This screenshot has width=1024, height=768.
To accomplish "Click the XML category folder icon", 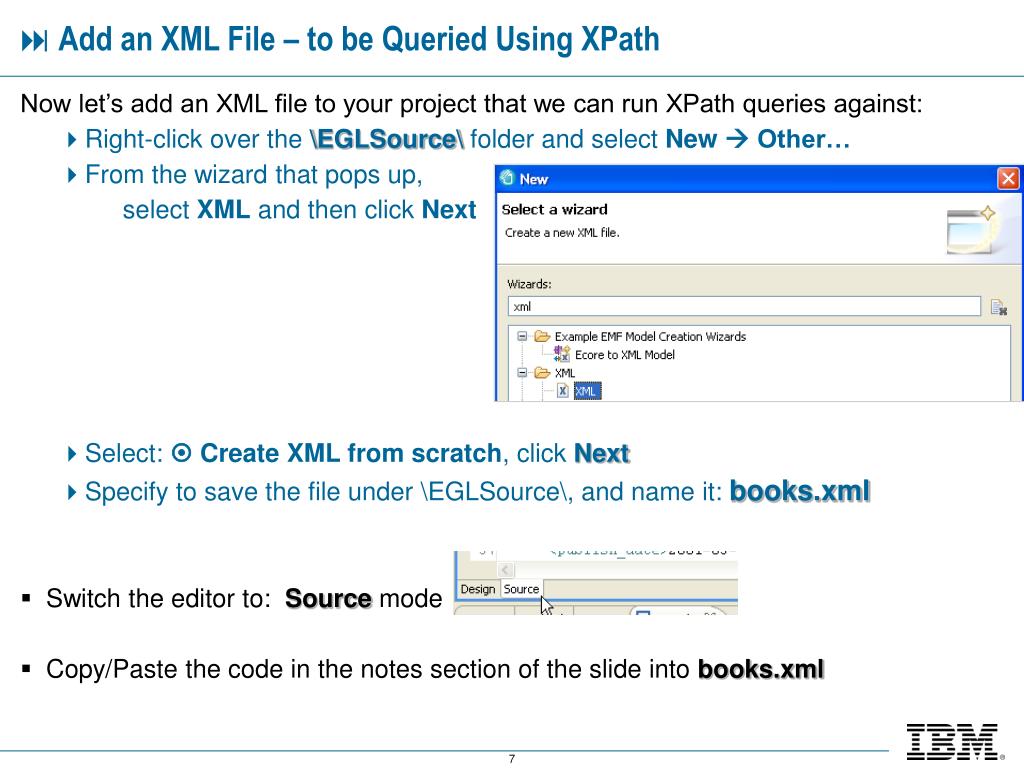I will click(542, 373).
